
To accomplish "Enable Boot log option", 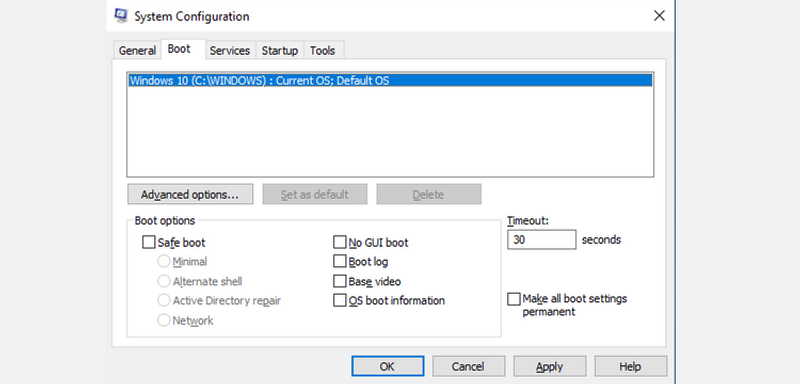I will tap(339, 262).
